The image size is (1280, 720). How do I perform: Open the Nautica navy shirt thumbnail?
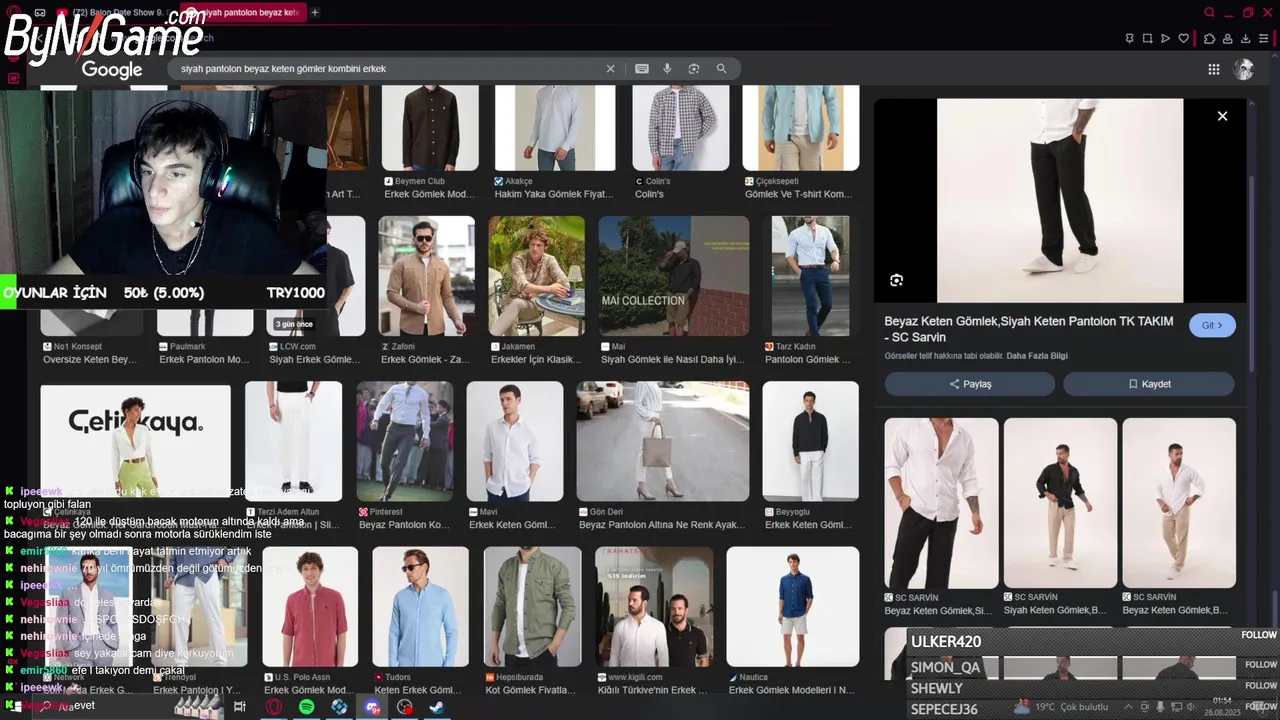pos(793,606)
